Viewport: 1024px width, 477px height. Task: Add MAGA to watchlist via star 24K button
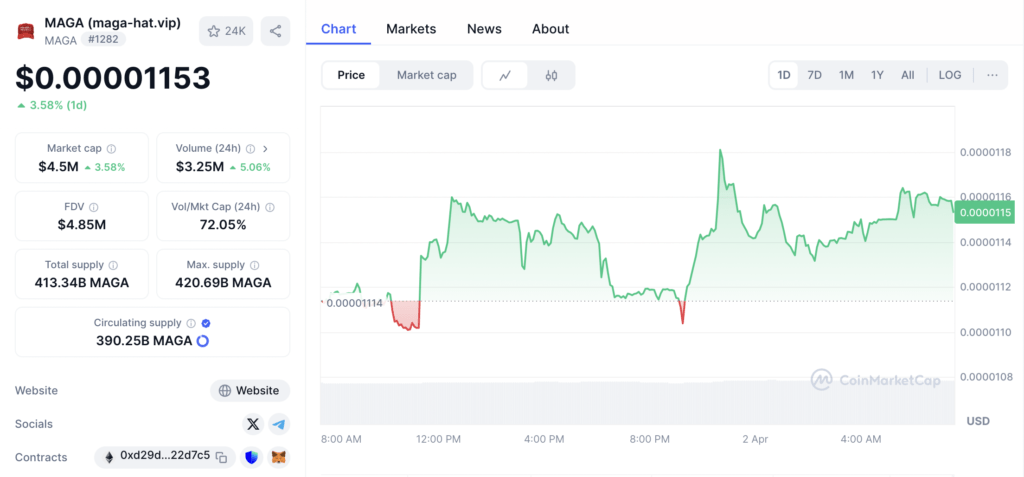(x=226, y=31)
